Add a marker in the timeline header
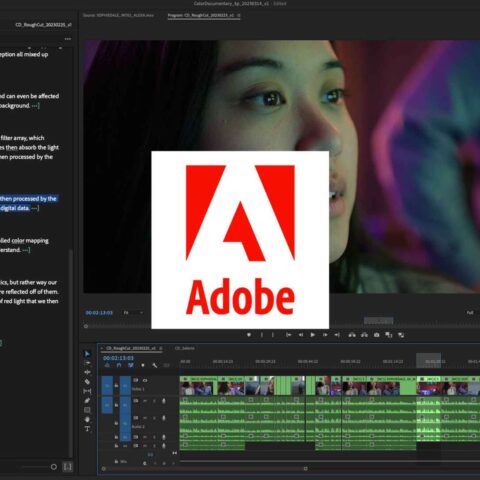480x480 pixels. tap(143, 365)
